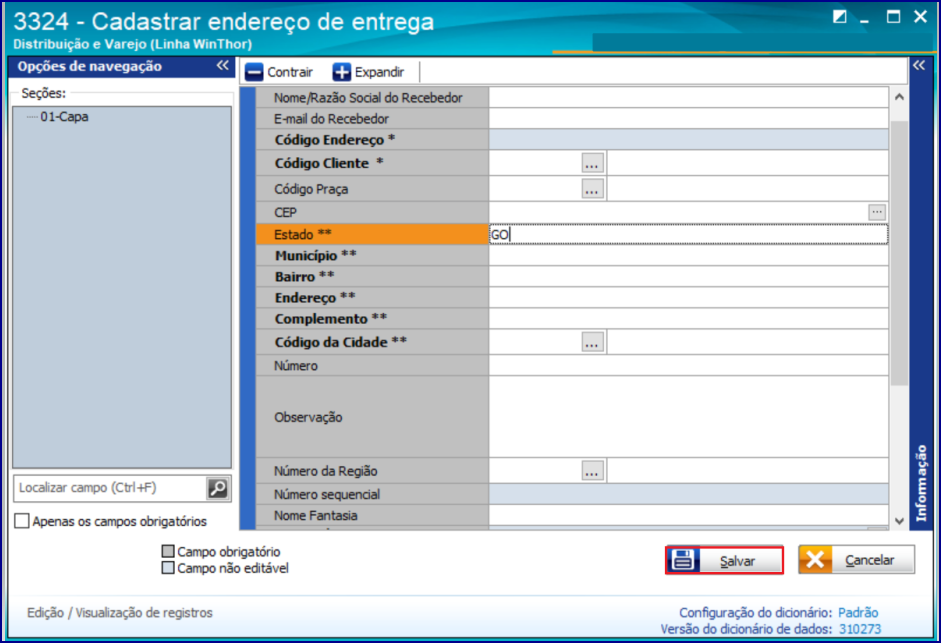941x643 pixels.
Task: Select the 01-Capa section
Action: pos(64,116)
